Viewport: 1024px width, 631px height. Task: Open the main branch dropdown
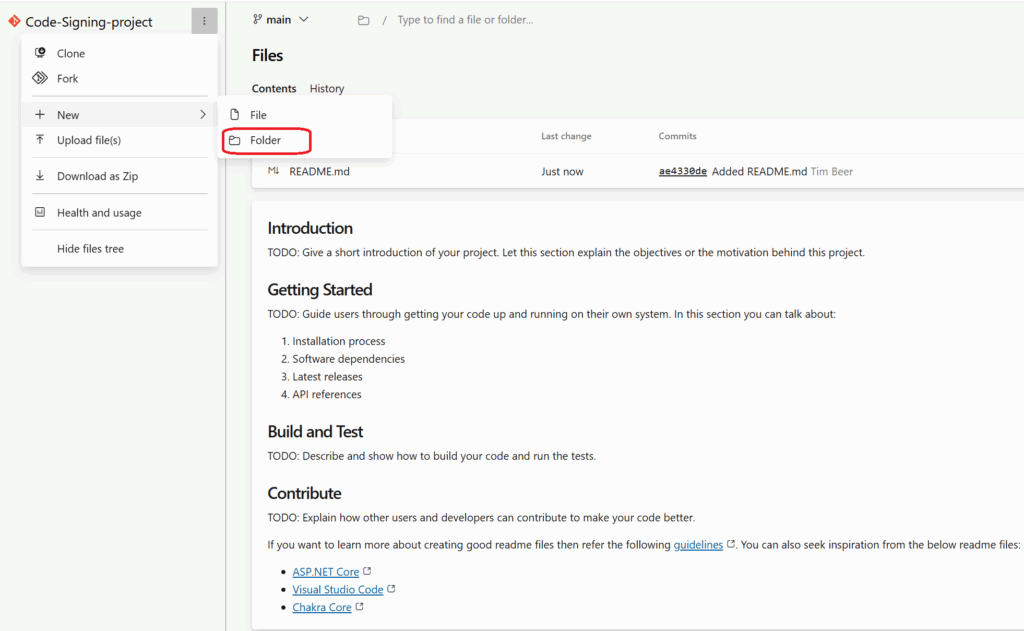click(281, 19)
